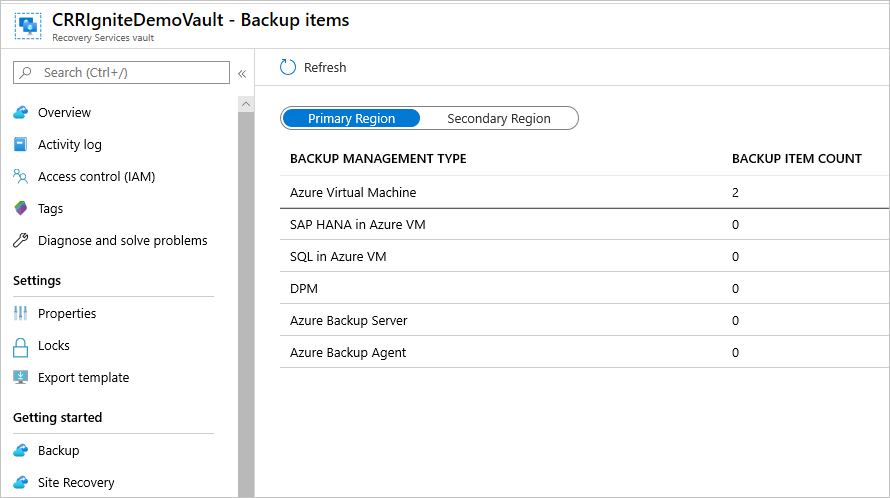Image resolution: width=890 pixels, height=498 pixels.
Task: Select the Primary Region toggle option
Action: coord(351,119)
